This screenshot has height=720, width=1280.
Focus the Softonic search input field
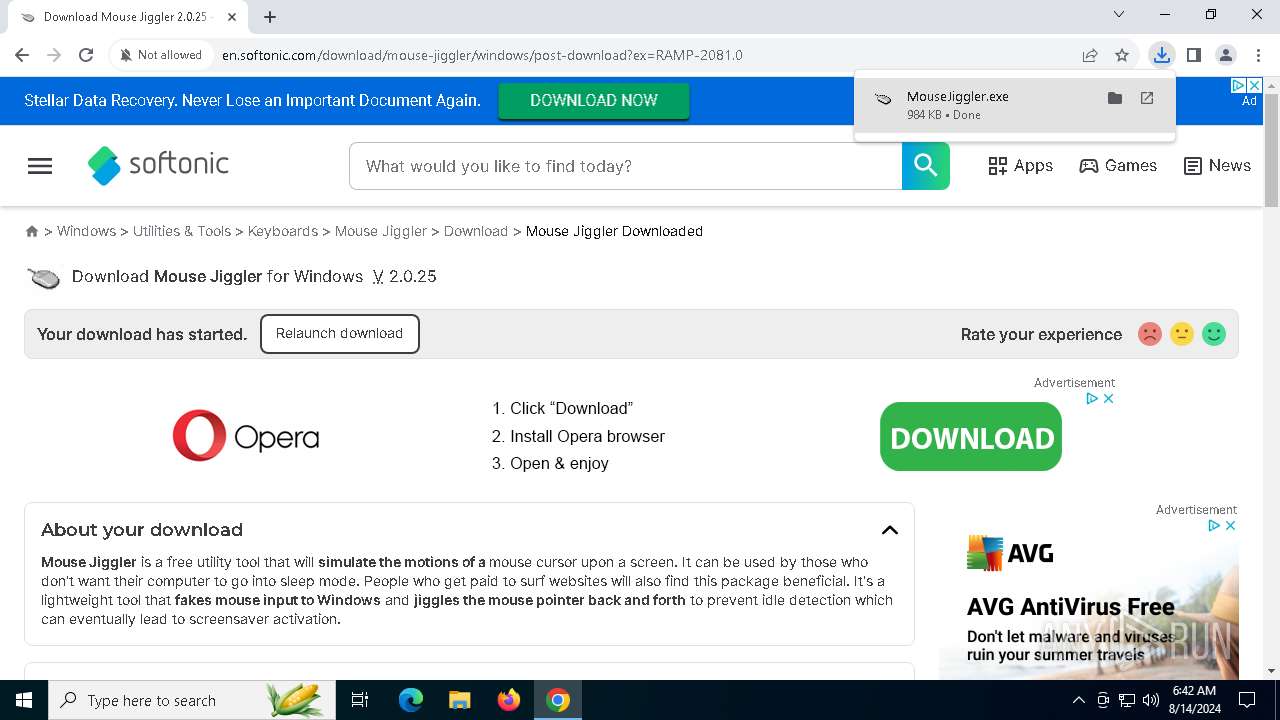(626, 166)
